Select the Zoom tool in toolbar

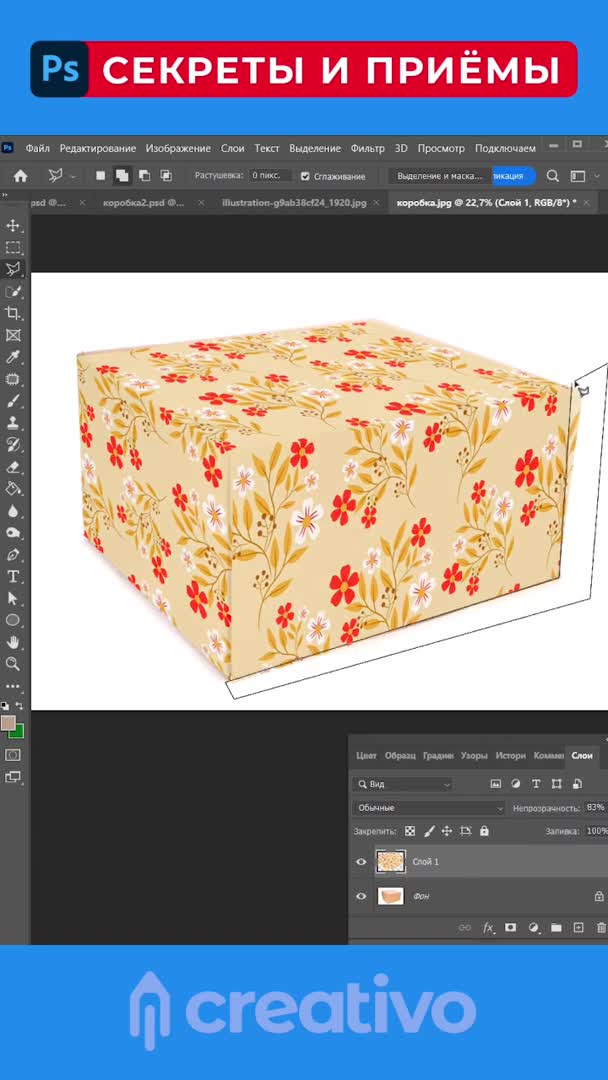point(14,664)
